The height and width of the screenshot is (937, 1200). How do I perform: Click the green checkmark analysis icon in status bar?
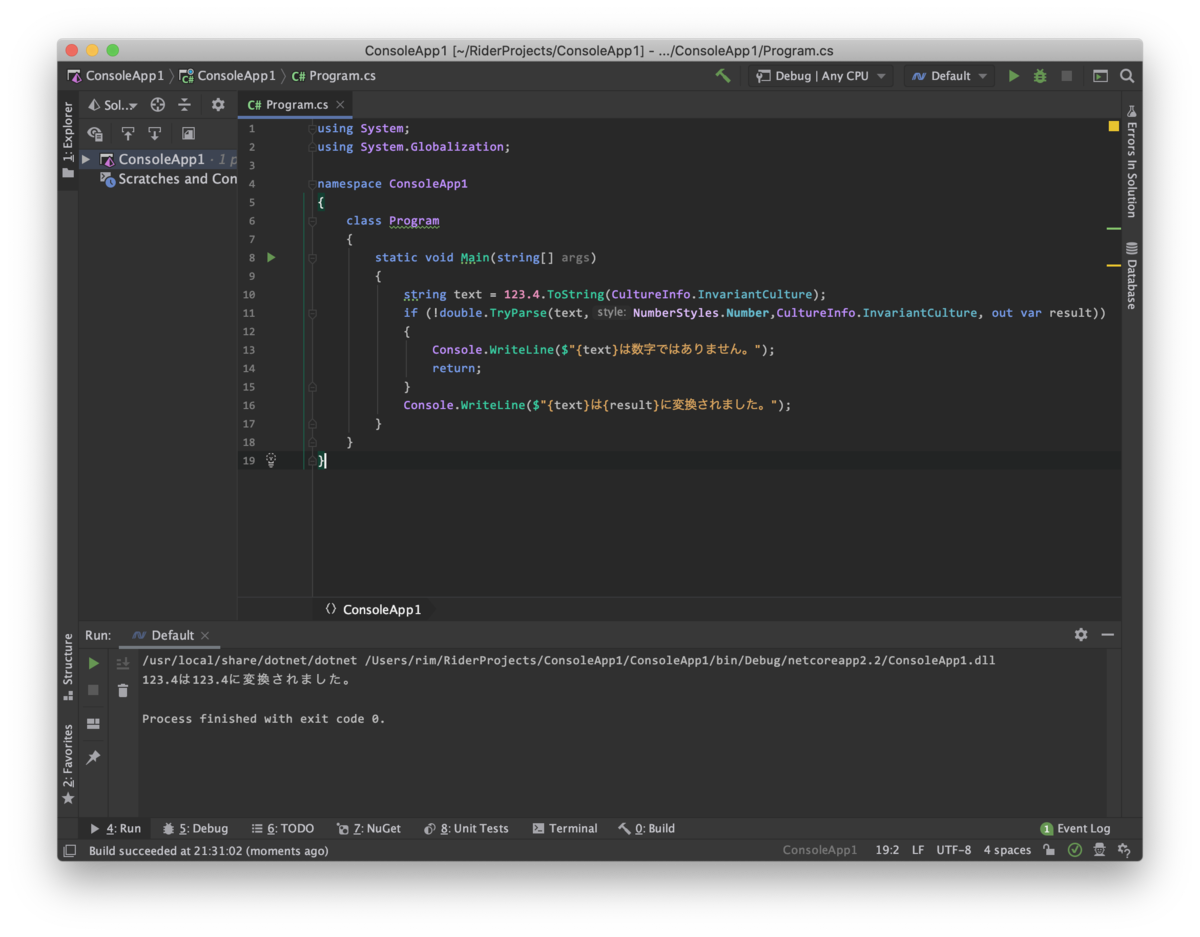(x=1075, y=851)
